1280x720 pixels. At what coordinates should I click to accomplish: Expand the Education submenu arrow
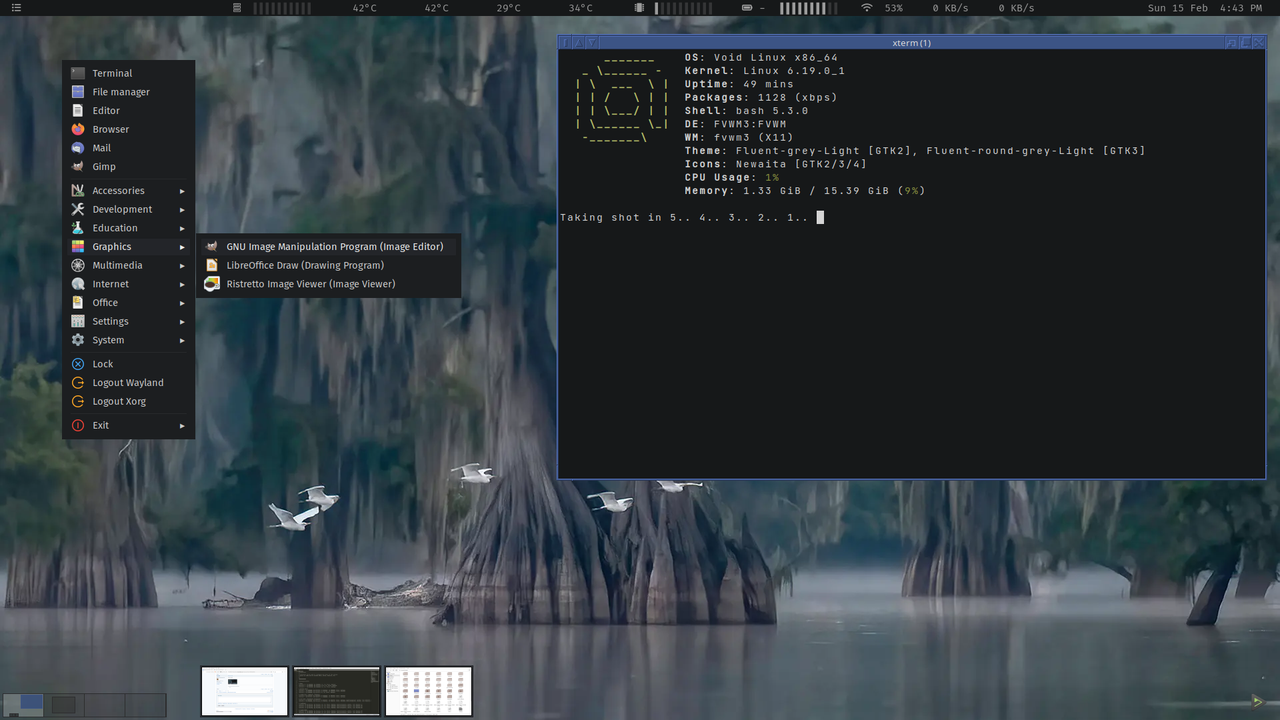pyautogui.click(x=182, y=228)
